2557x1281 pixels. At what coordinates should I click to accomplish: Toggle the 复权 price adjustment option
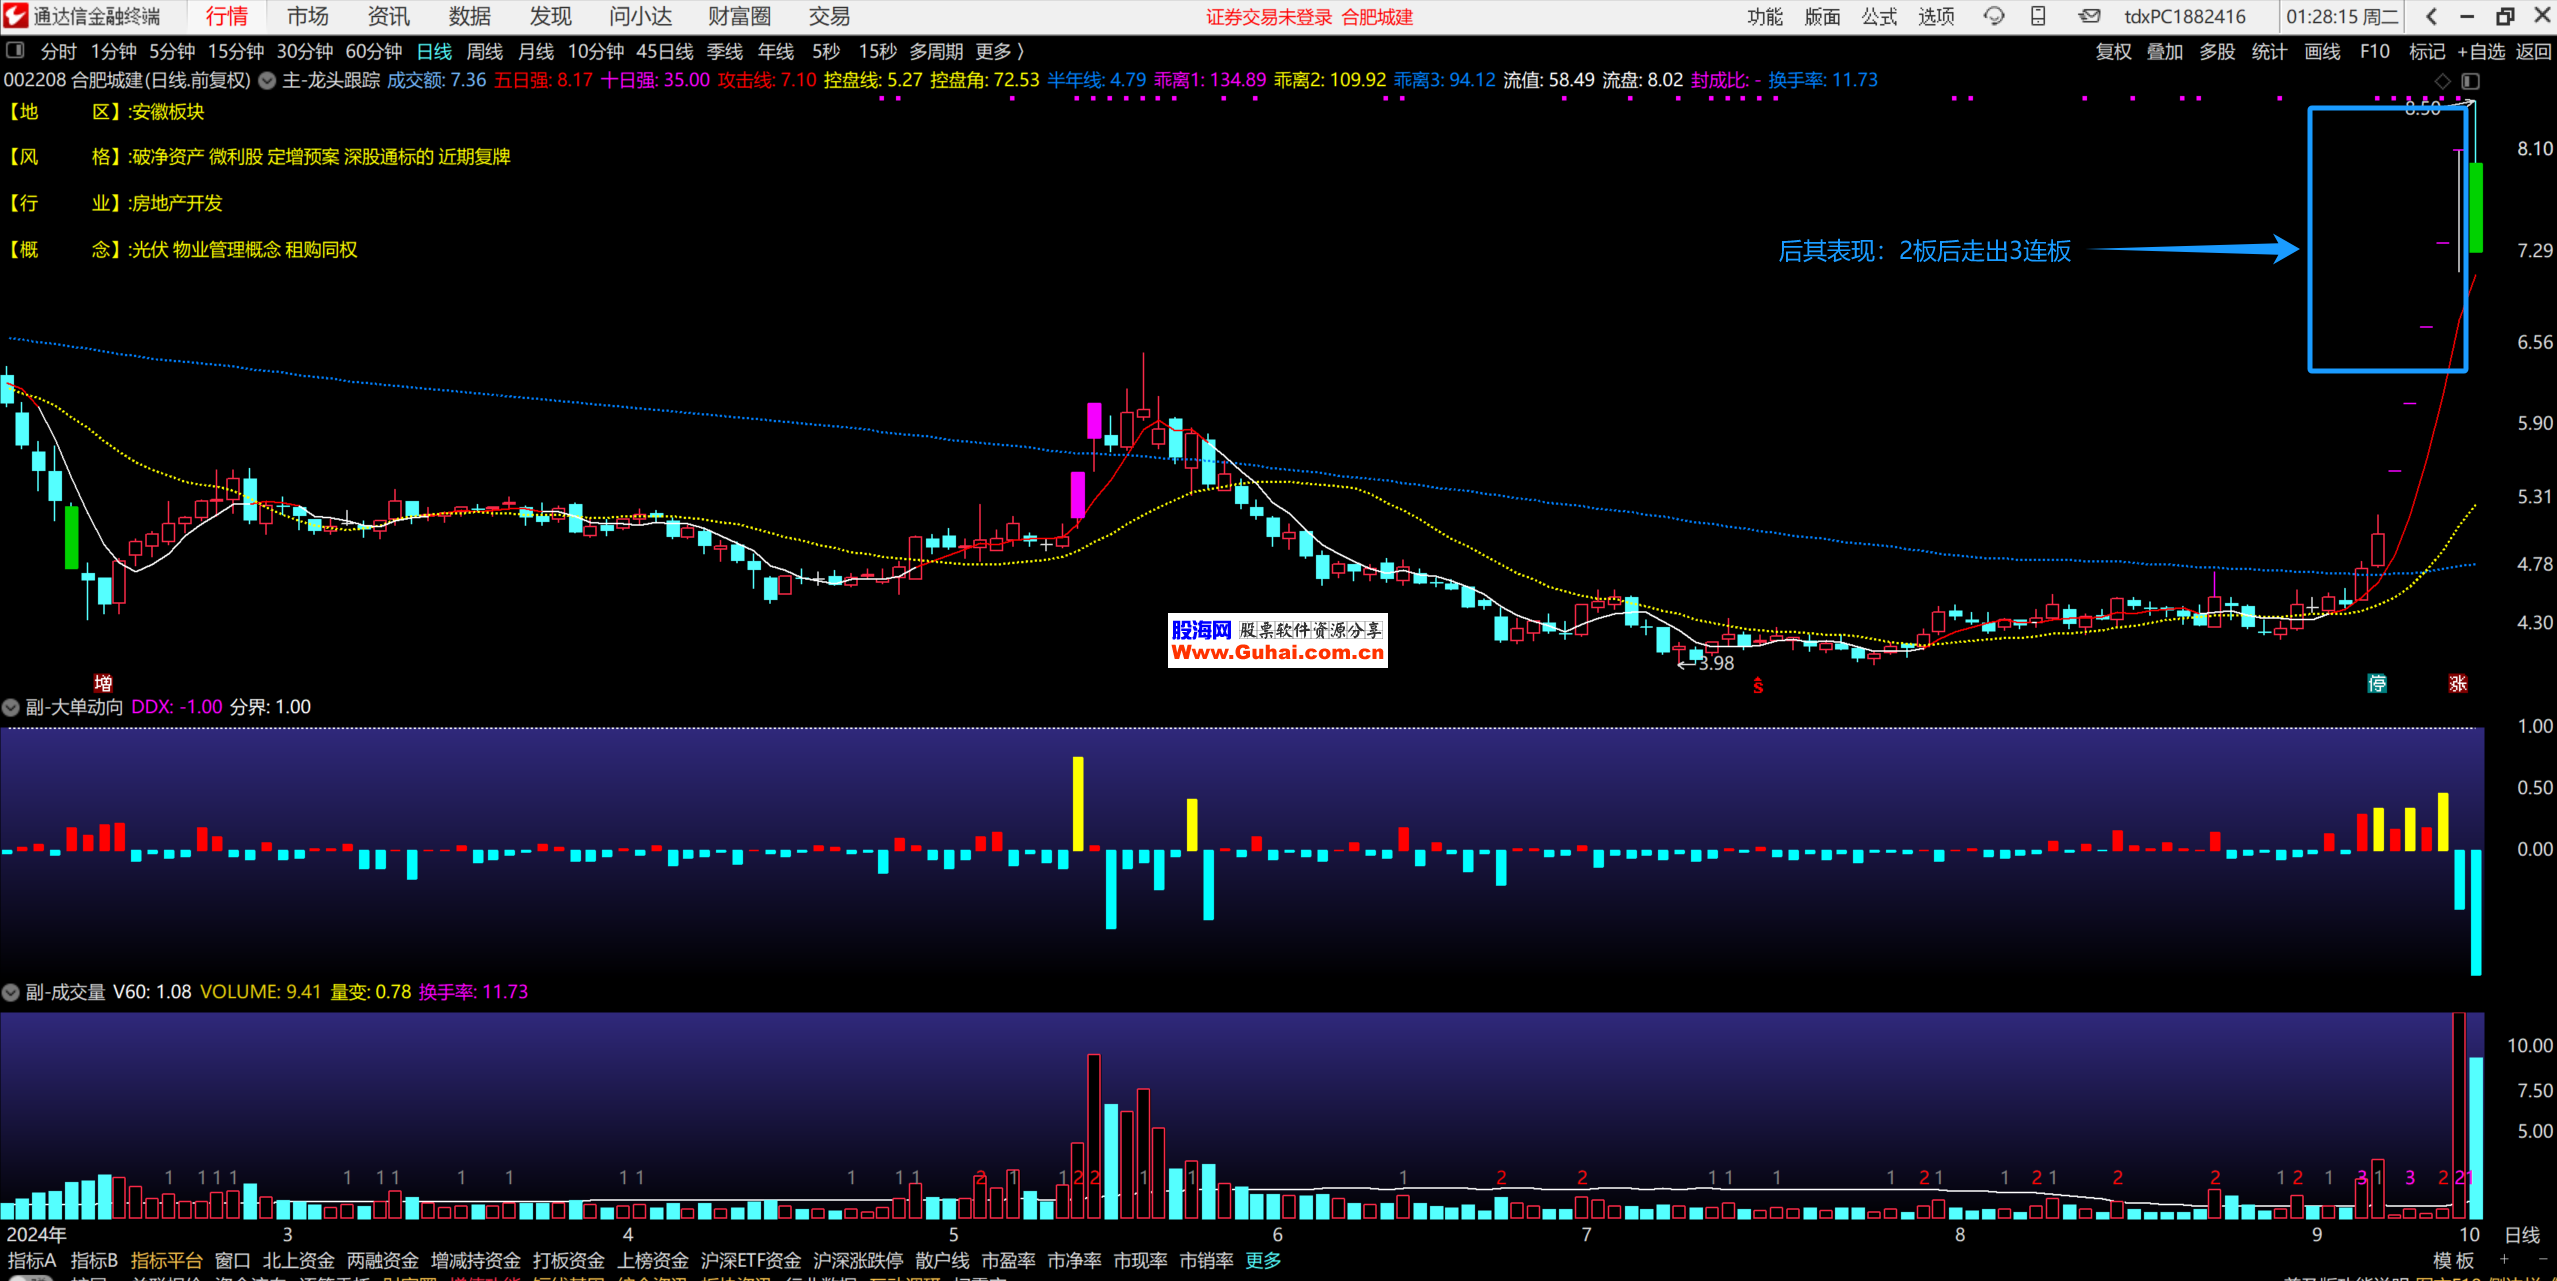pos(2113,51)
